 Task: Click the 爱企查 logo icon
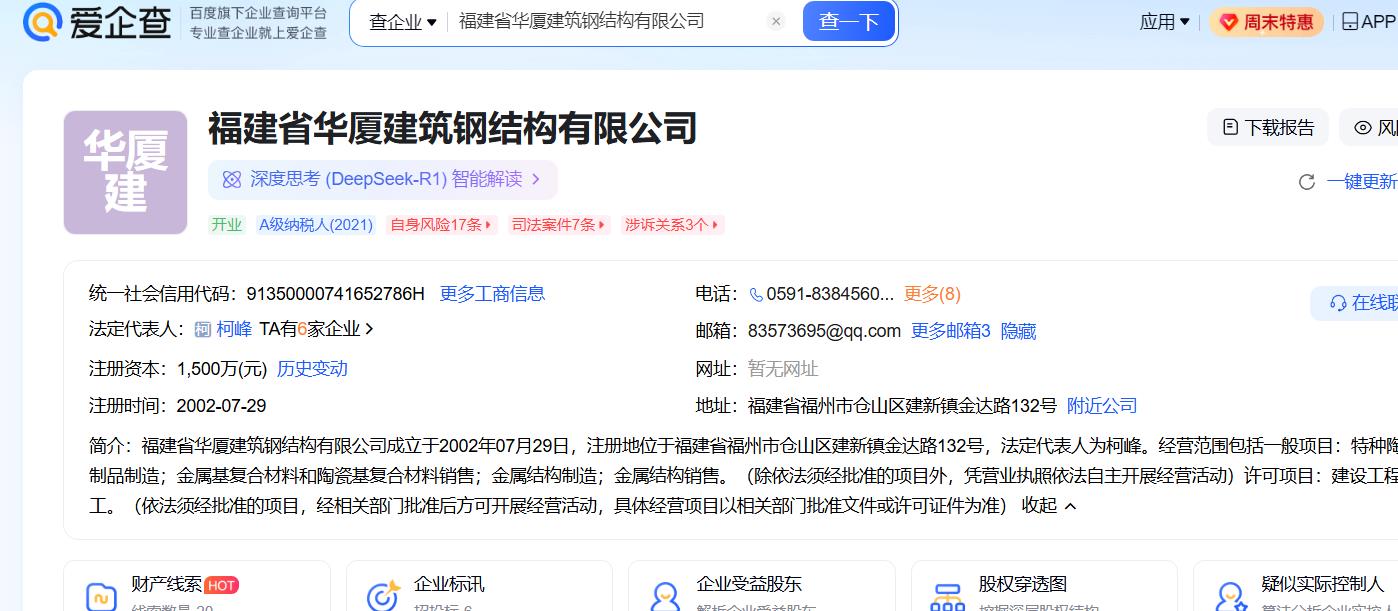tap(43, 22)
